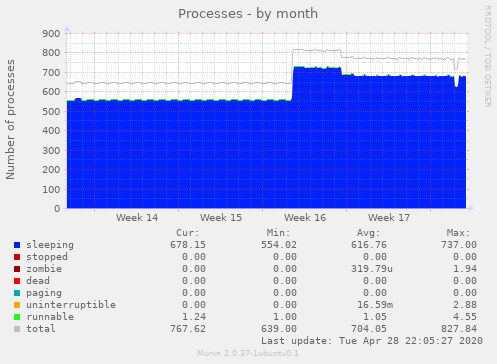
Task: Click the chart title 'Processes - by month'
Action: click(x=248, y=14)
